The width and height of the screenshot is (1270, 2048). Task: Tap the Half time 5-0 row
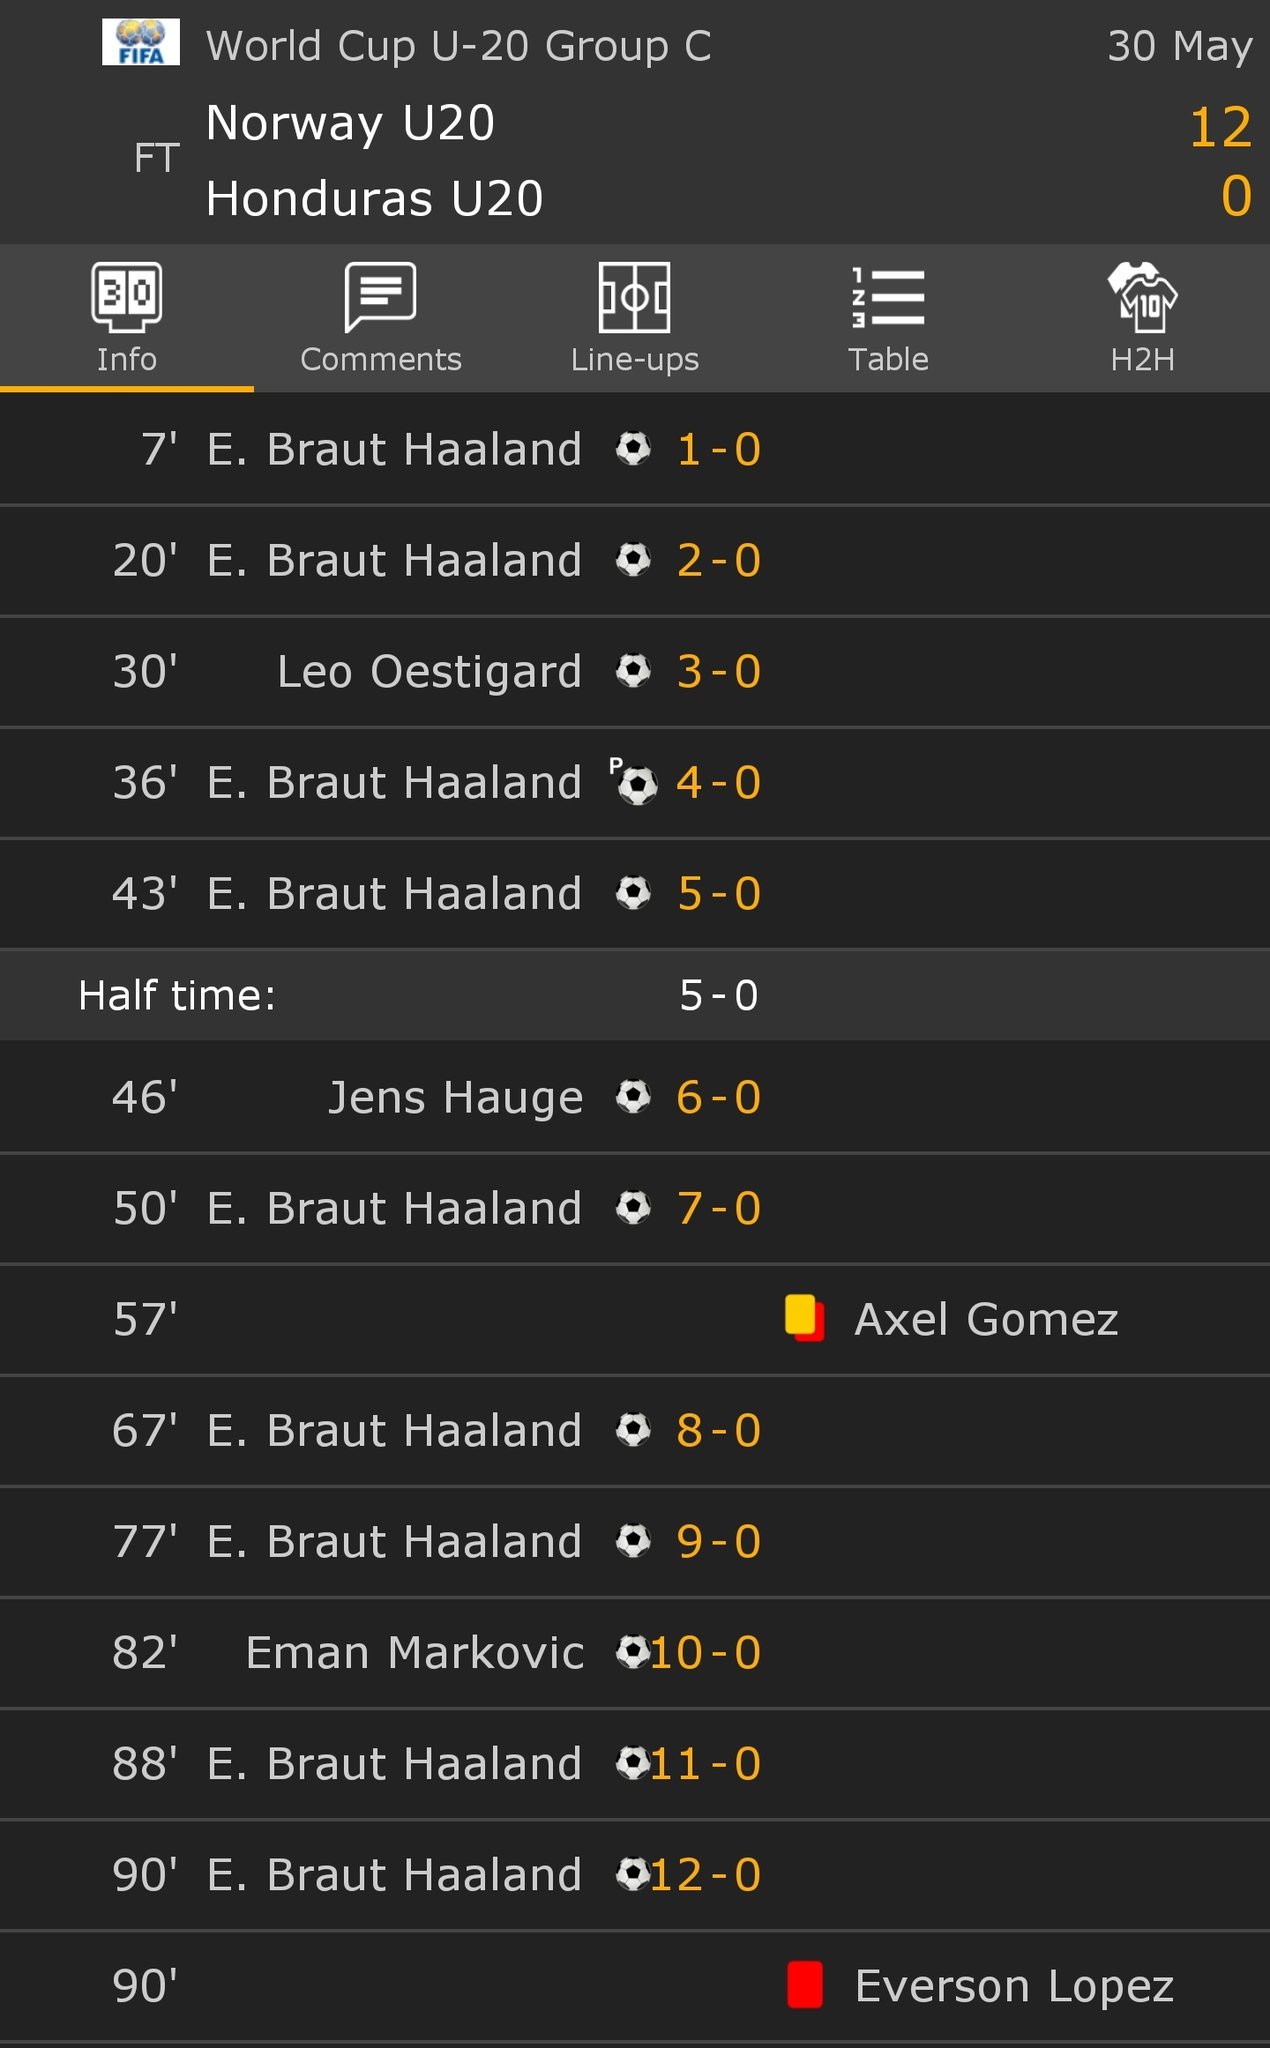coord(635,995)
